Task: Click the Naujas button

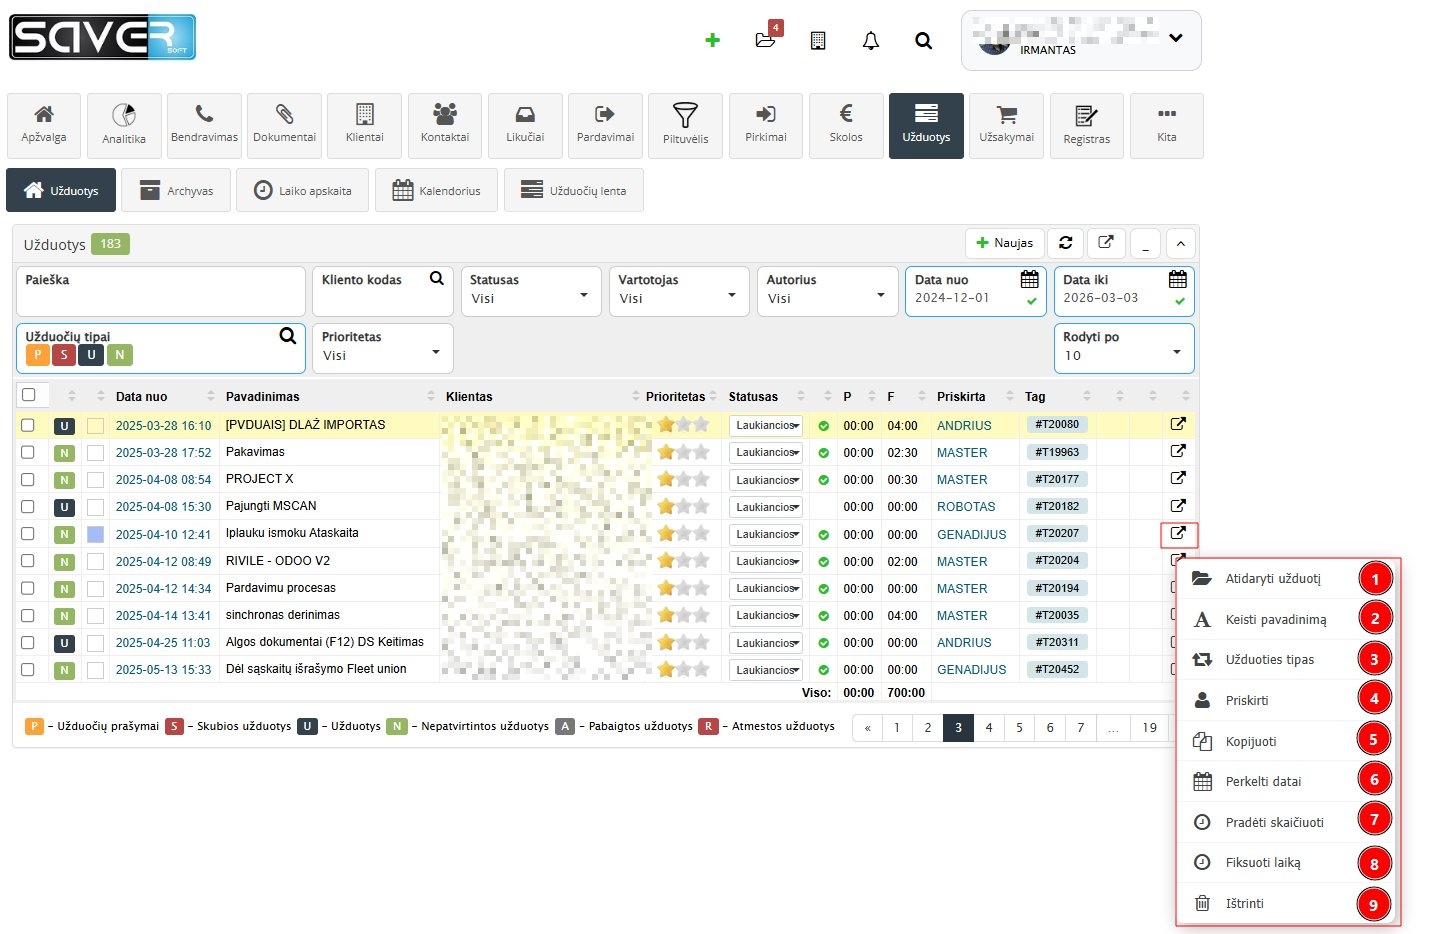Action: click(1004, 243)
